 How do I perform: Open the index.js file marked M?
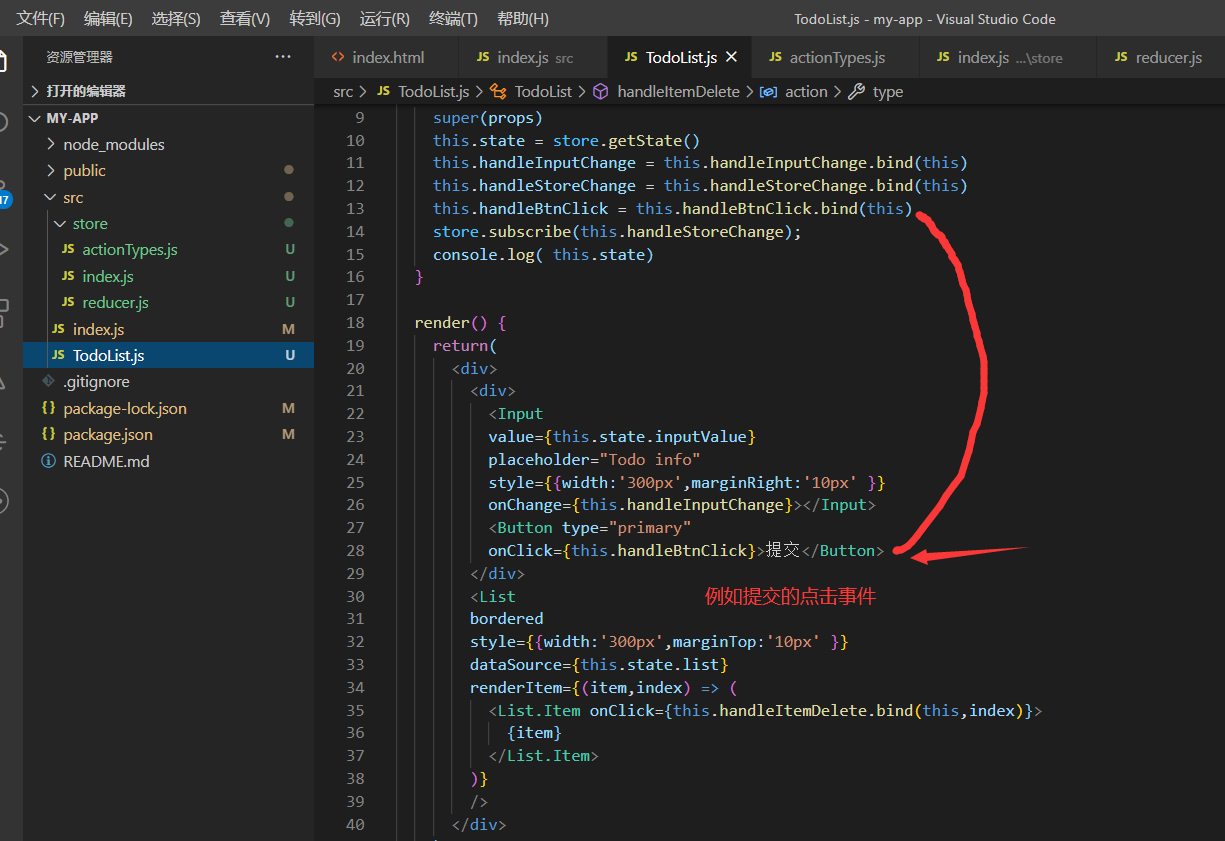168,329
